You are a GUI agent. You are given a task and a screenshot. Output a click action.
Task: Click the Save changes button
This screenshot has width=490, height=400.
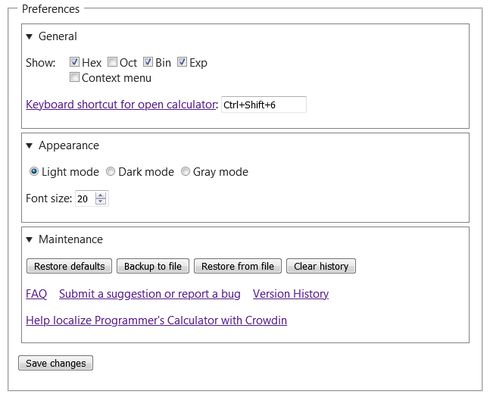coord(56,363)
